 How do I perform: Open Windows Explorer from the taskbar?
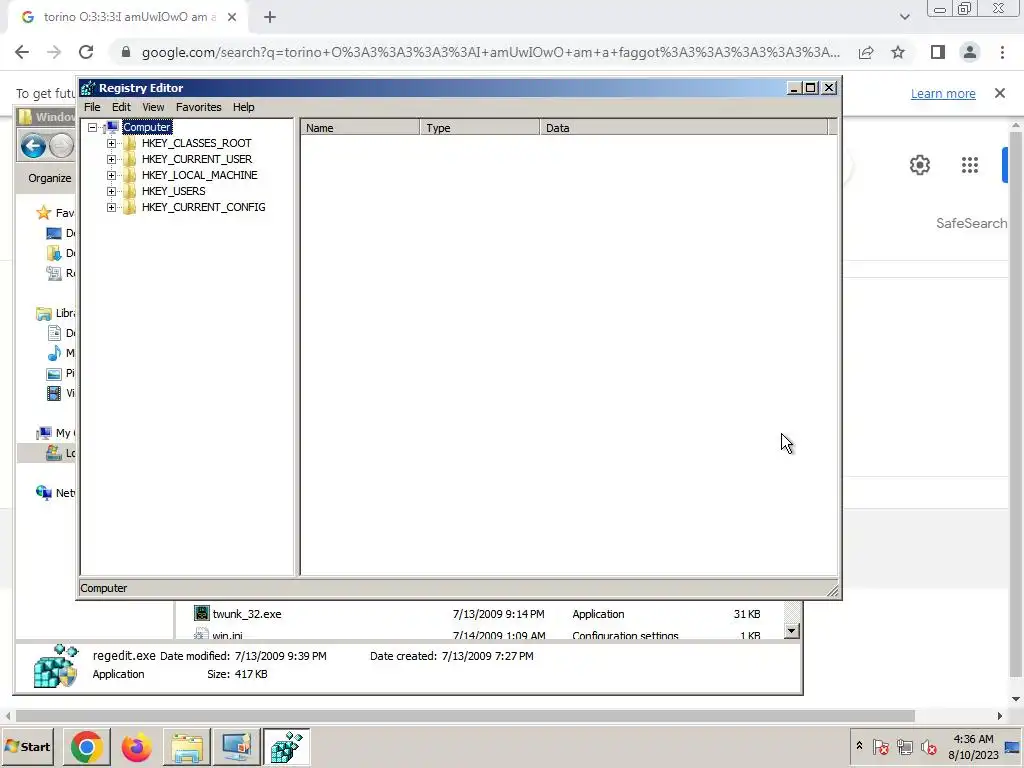[x=187, y=747]
